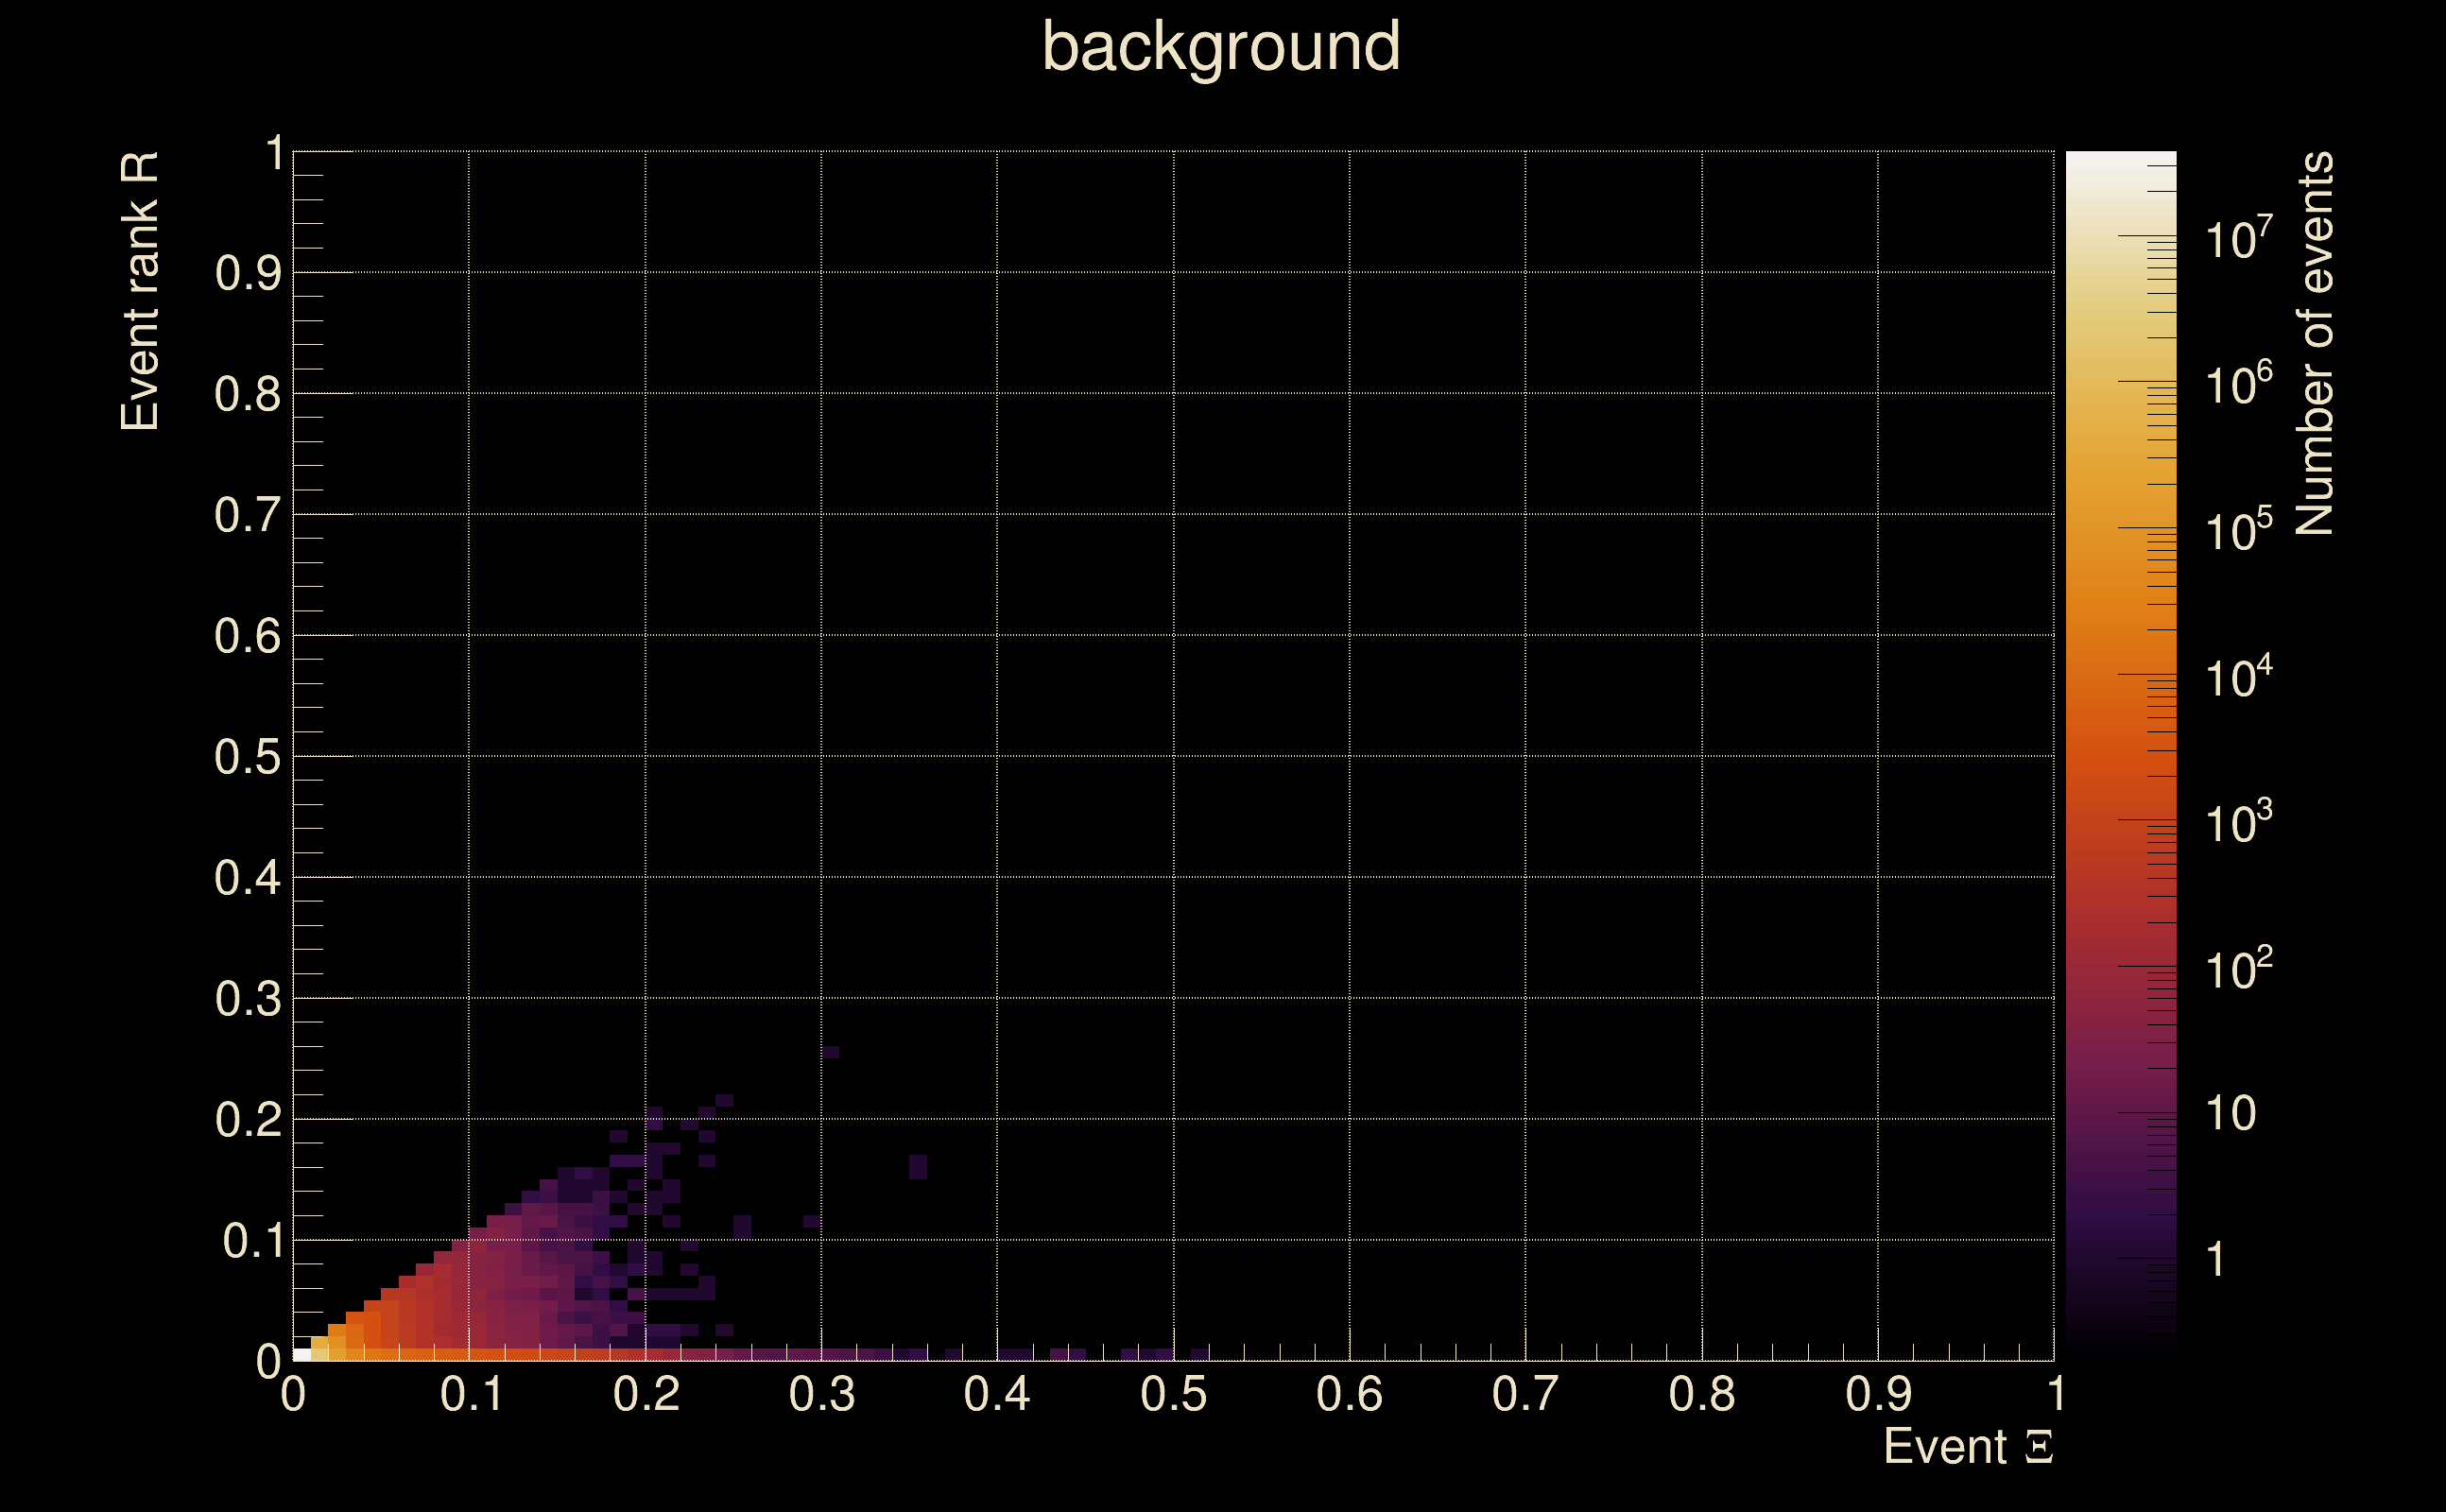Click the isolated purple bin above 0.3

coord(830,1052)
